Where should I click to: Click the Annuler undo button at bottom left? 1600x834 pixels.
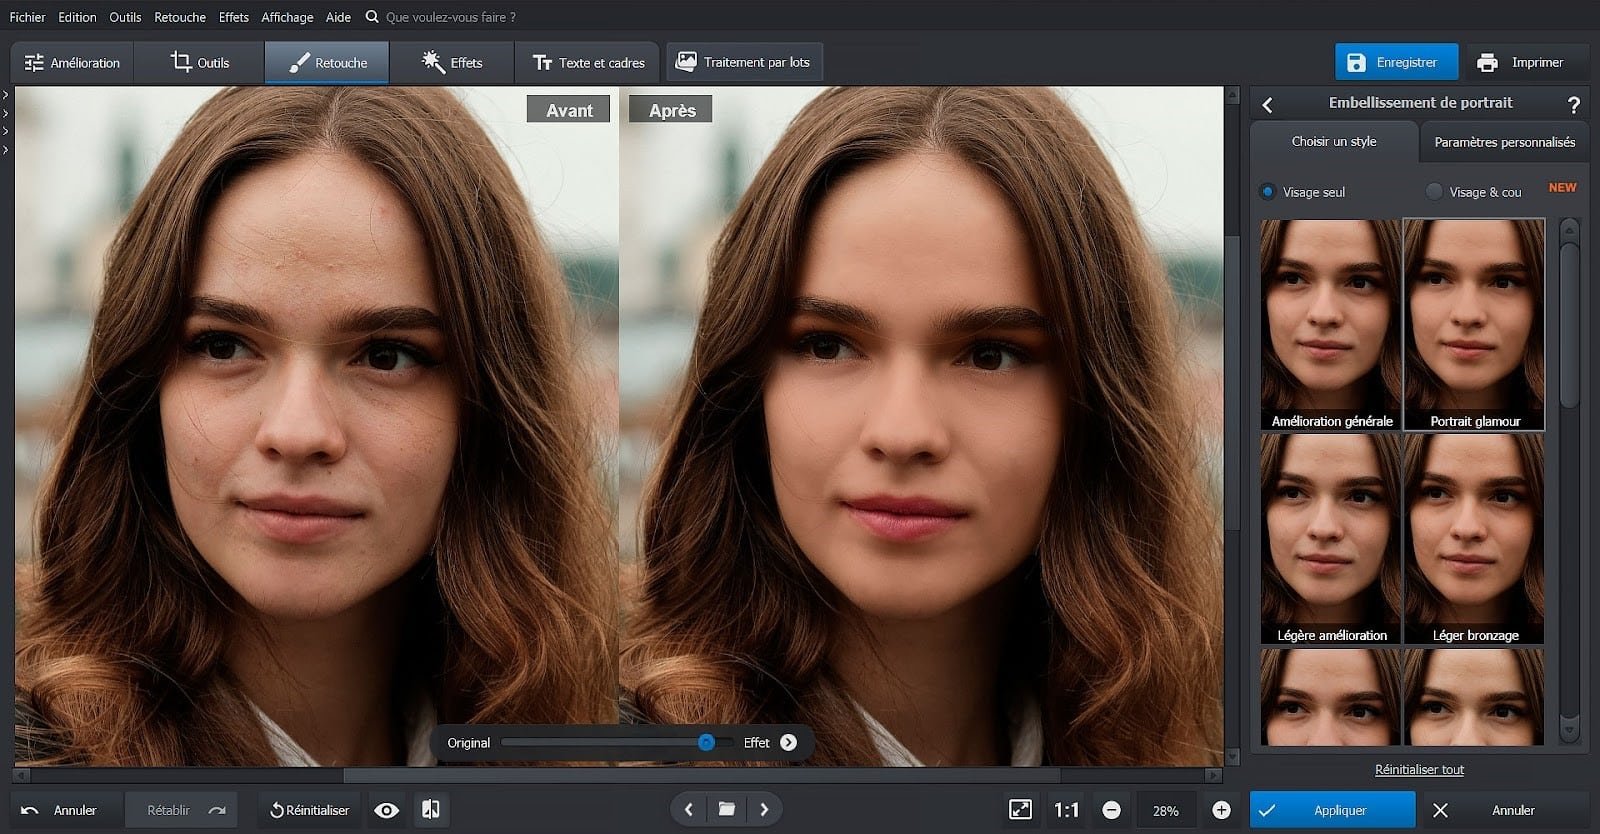coord(66,810)
